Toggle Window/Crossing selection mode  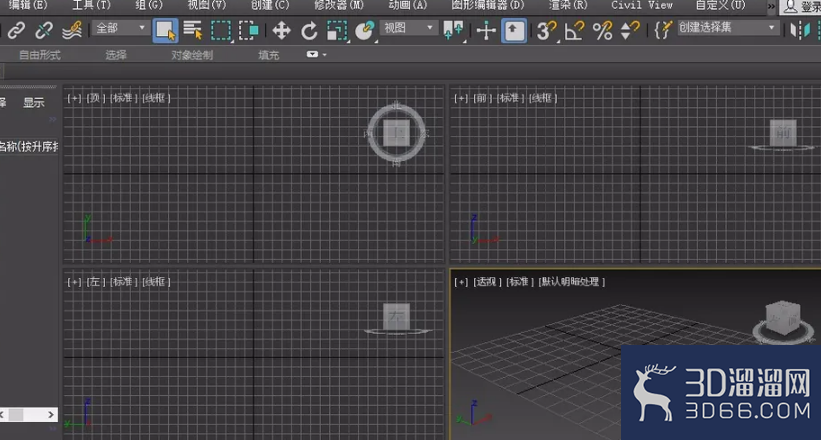click(249, 30)
